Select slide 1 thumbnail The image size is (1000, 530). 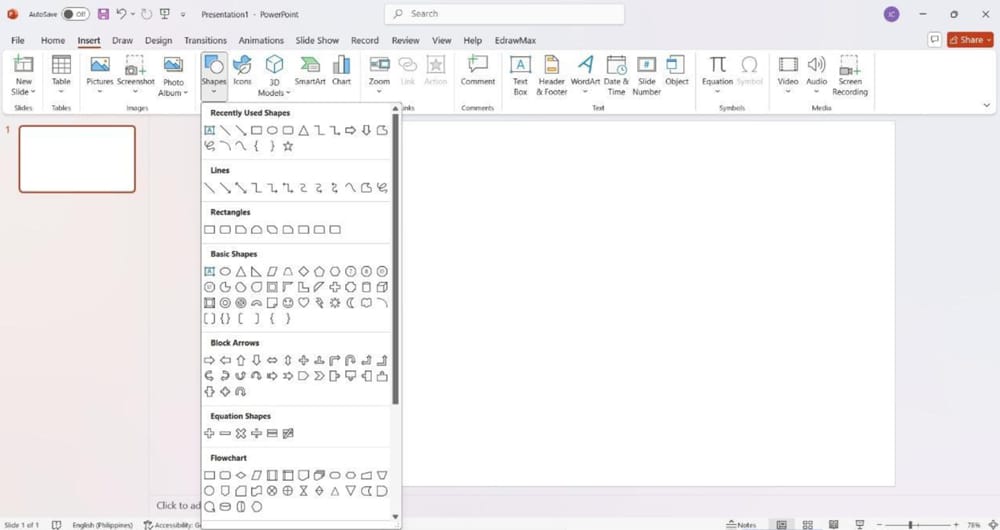pyautogui.click(x=77, y=159)
